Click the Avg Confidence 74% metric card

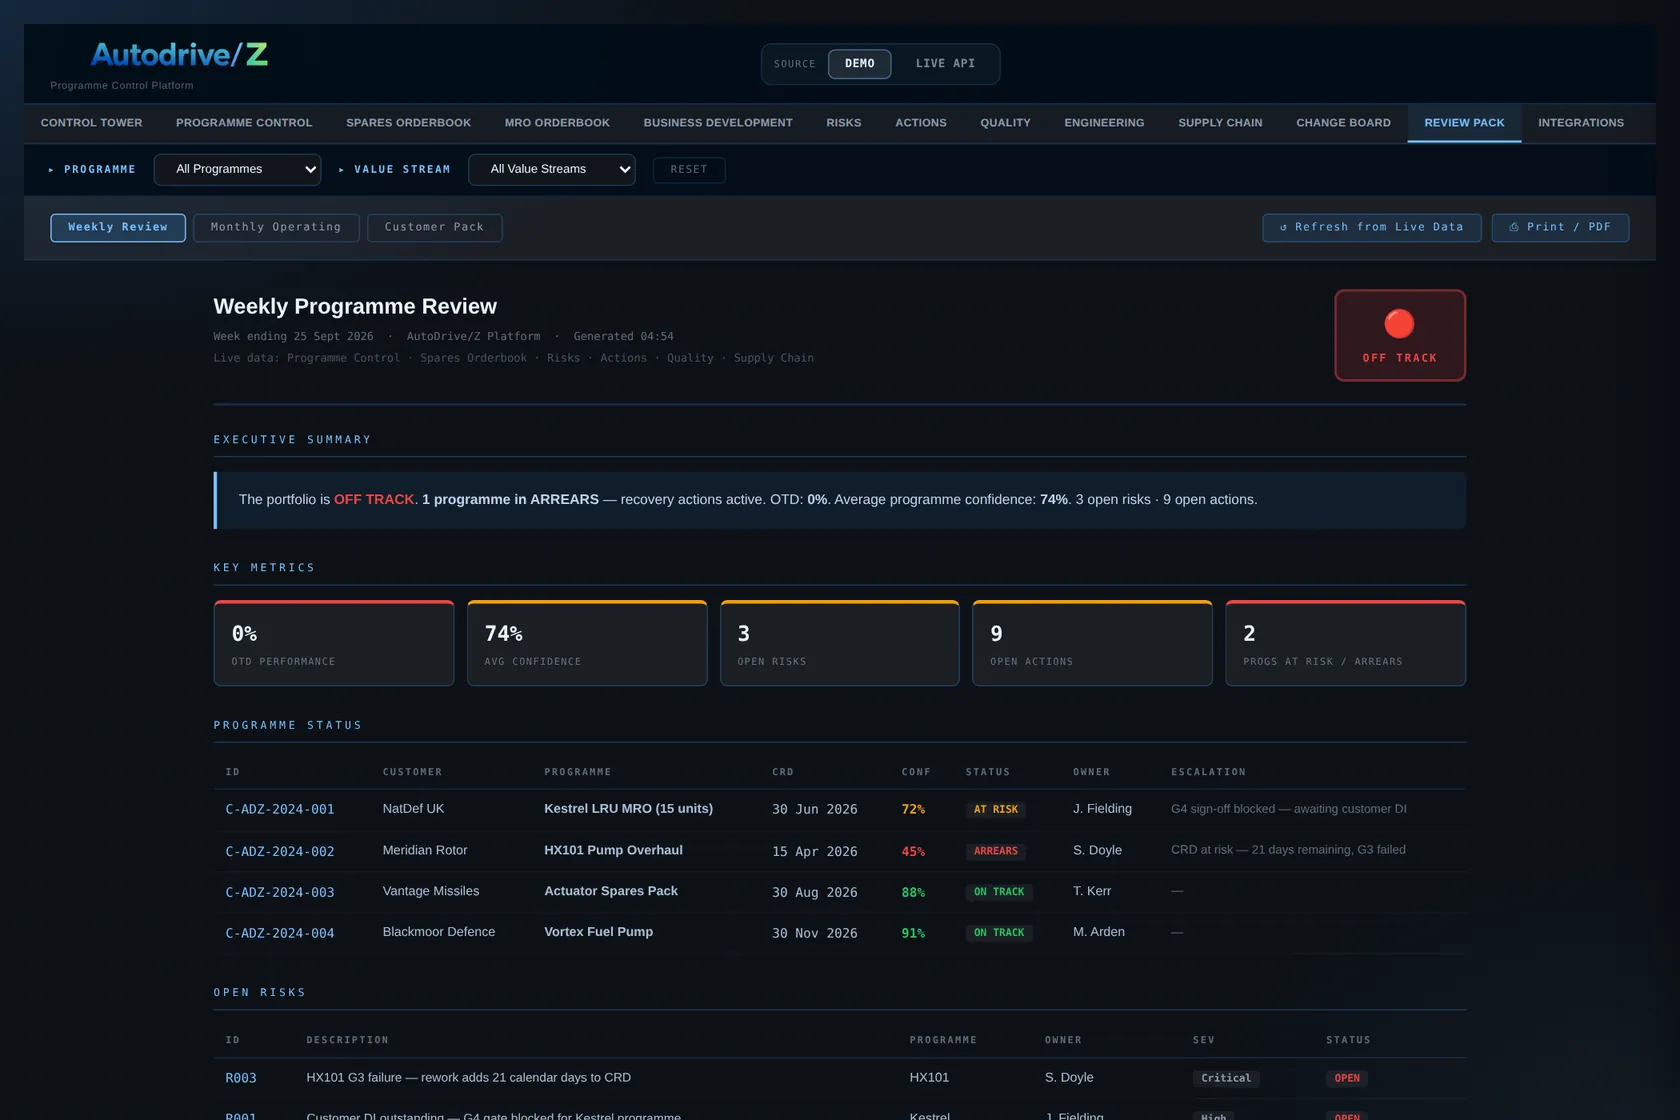(x=587, y=643)
